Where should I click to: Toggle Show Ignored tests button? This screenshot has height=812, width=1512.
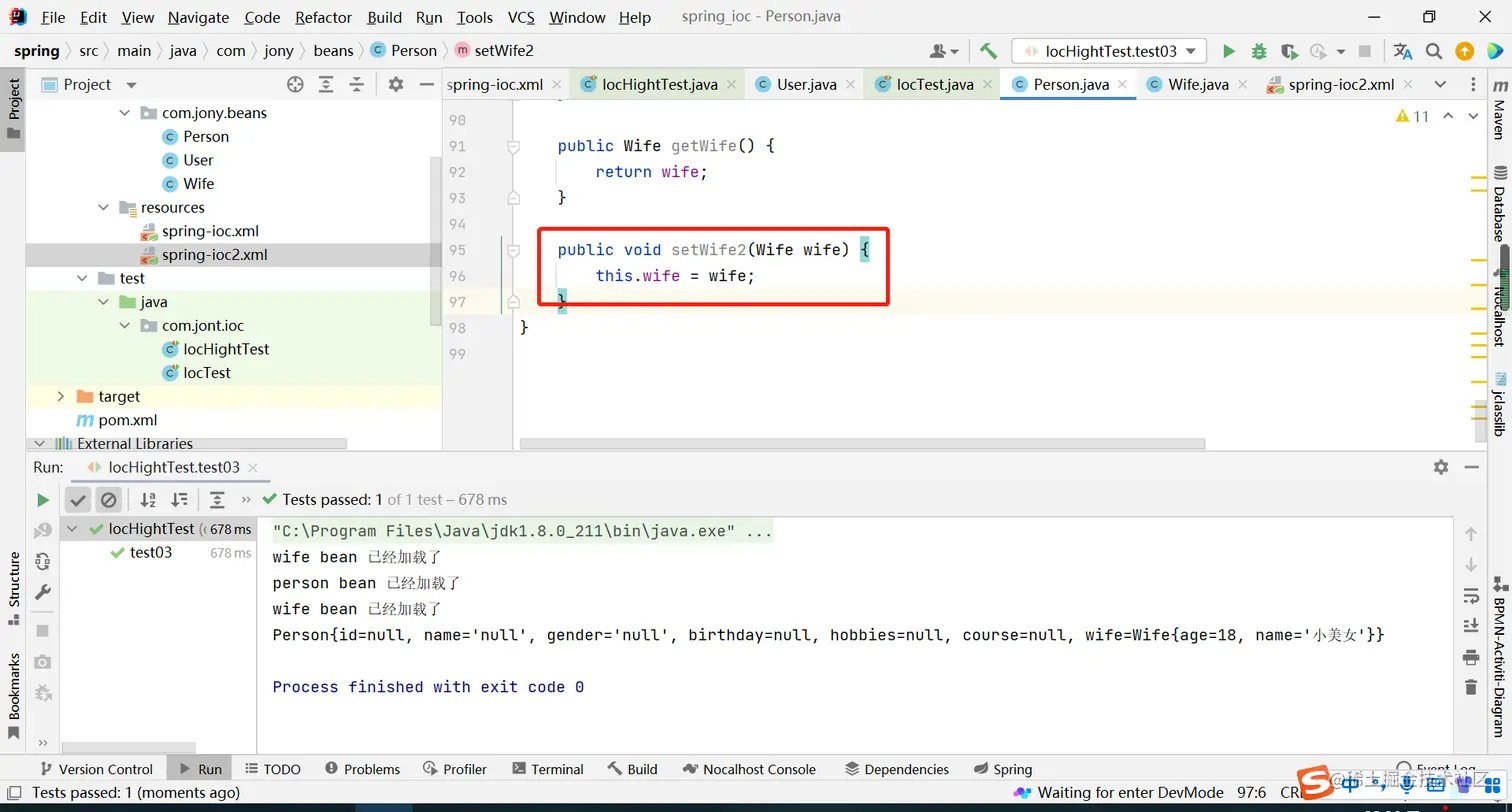click(x=109, y=500)
